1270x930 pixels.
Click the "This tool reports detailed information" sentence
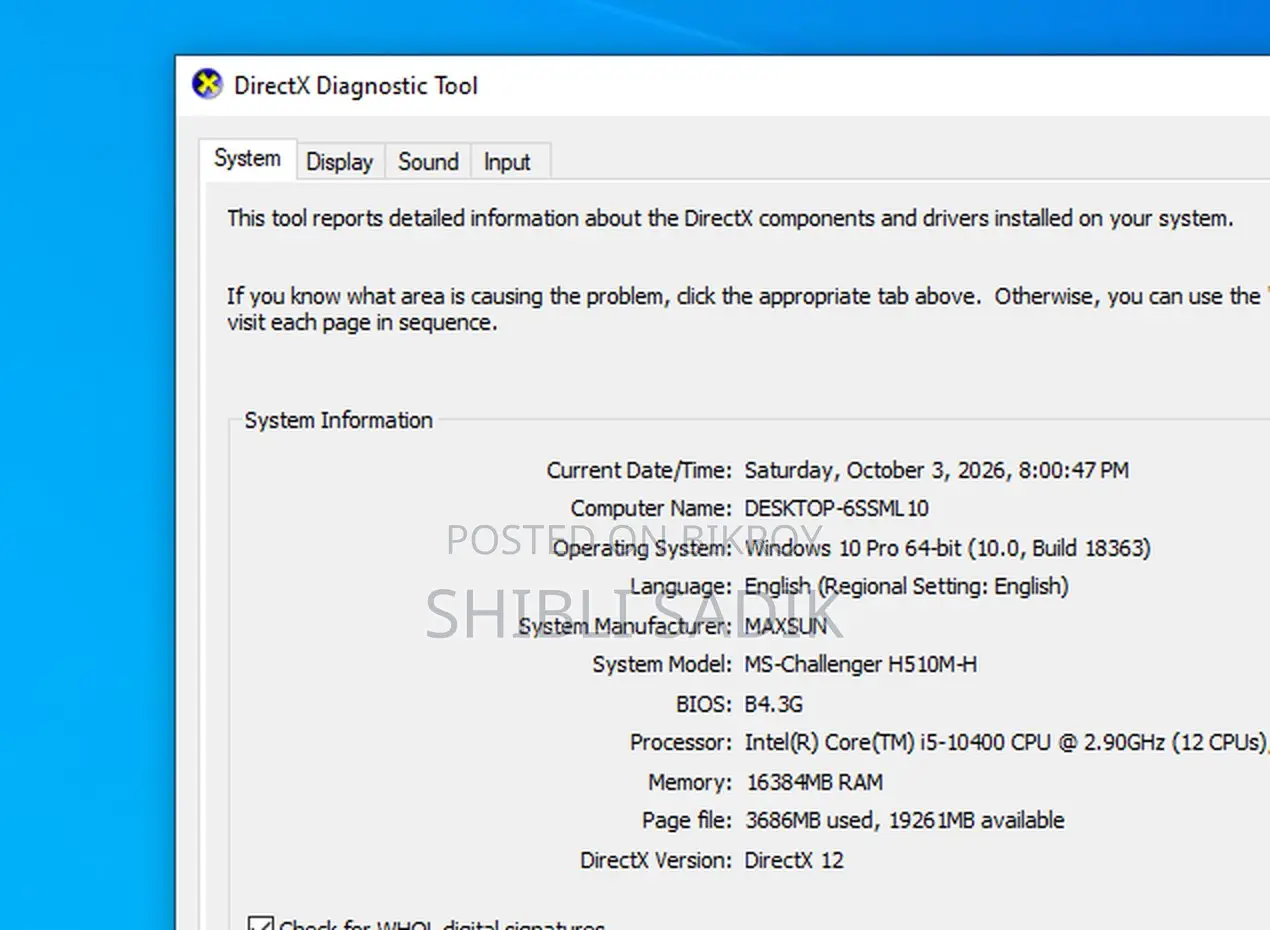click(730, 219)
